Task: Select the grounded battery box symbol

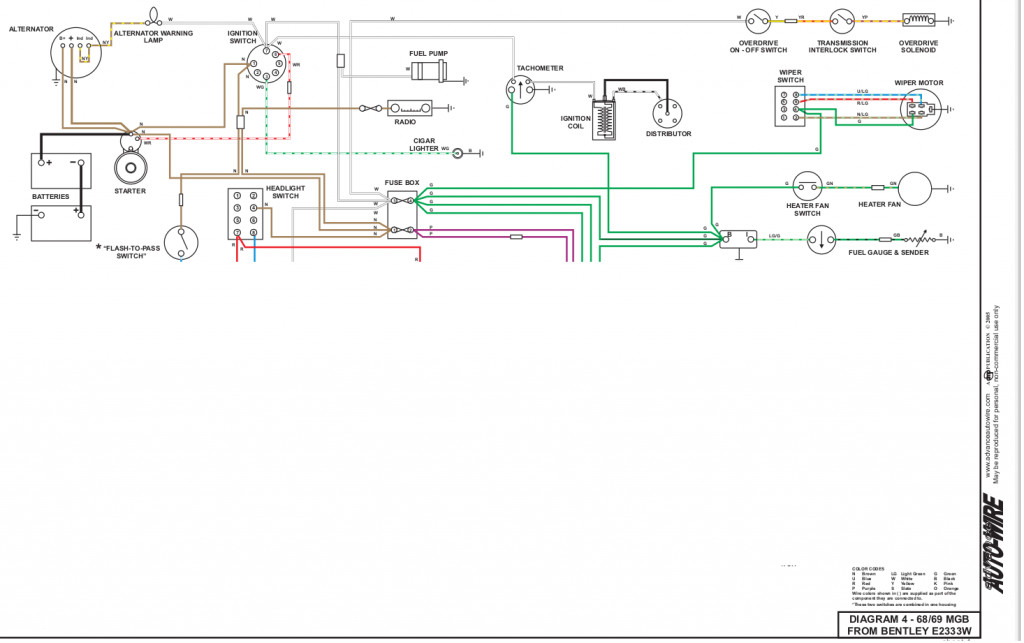Action: 61,223
